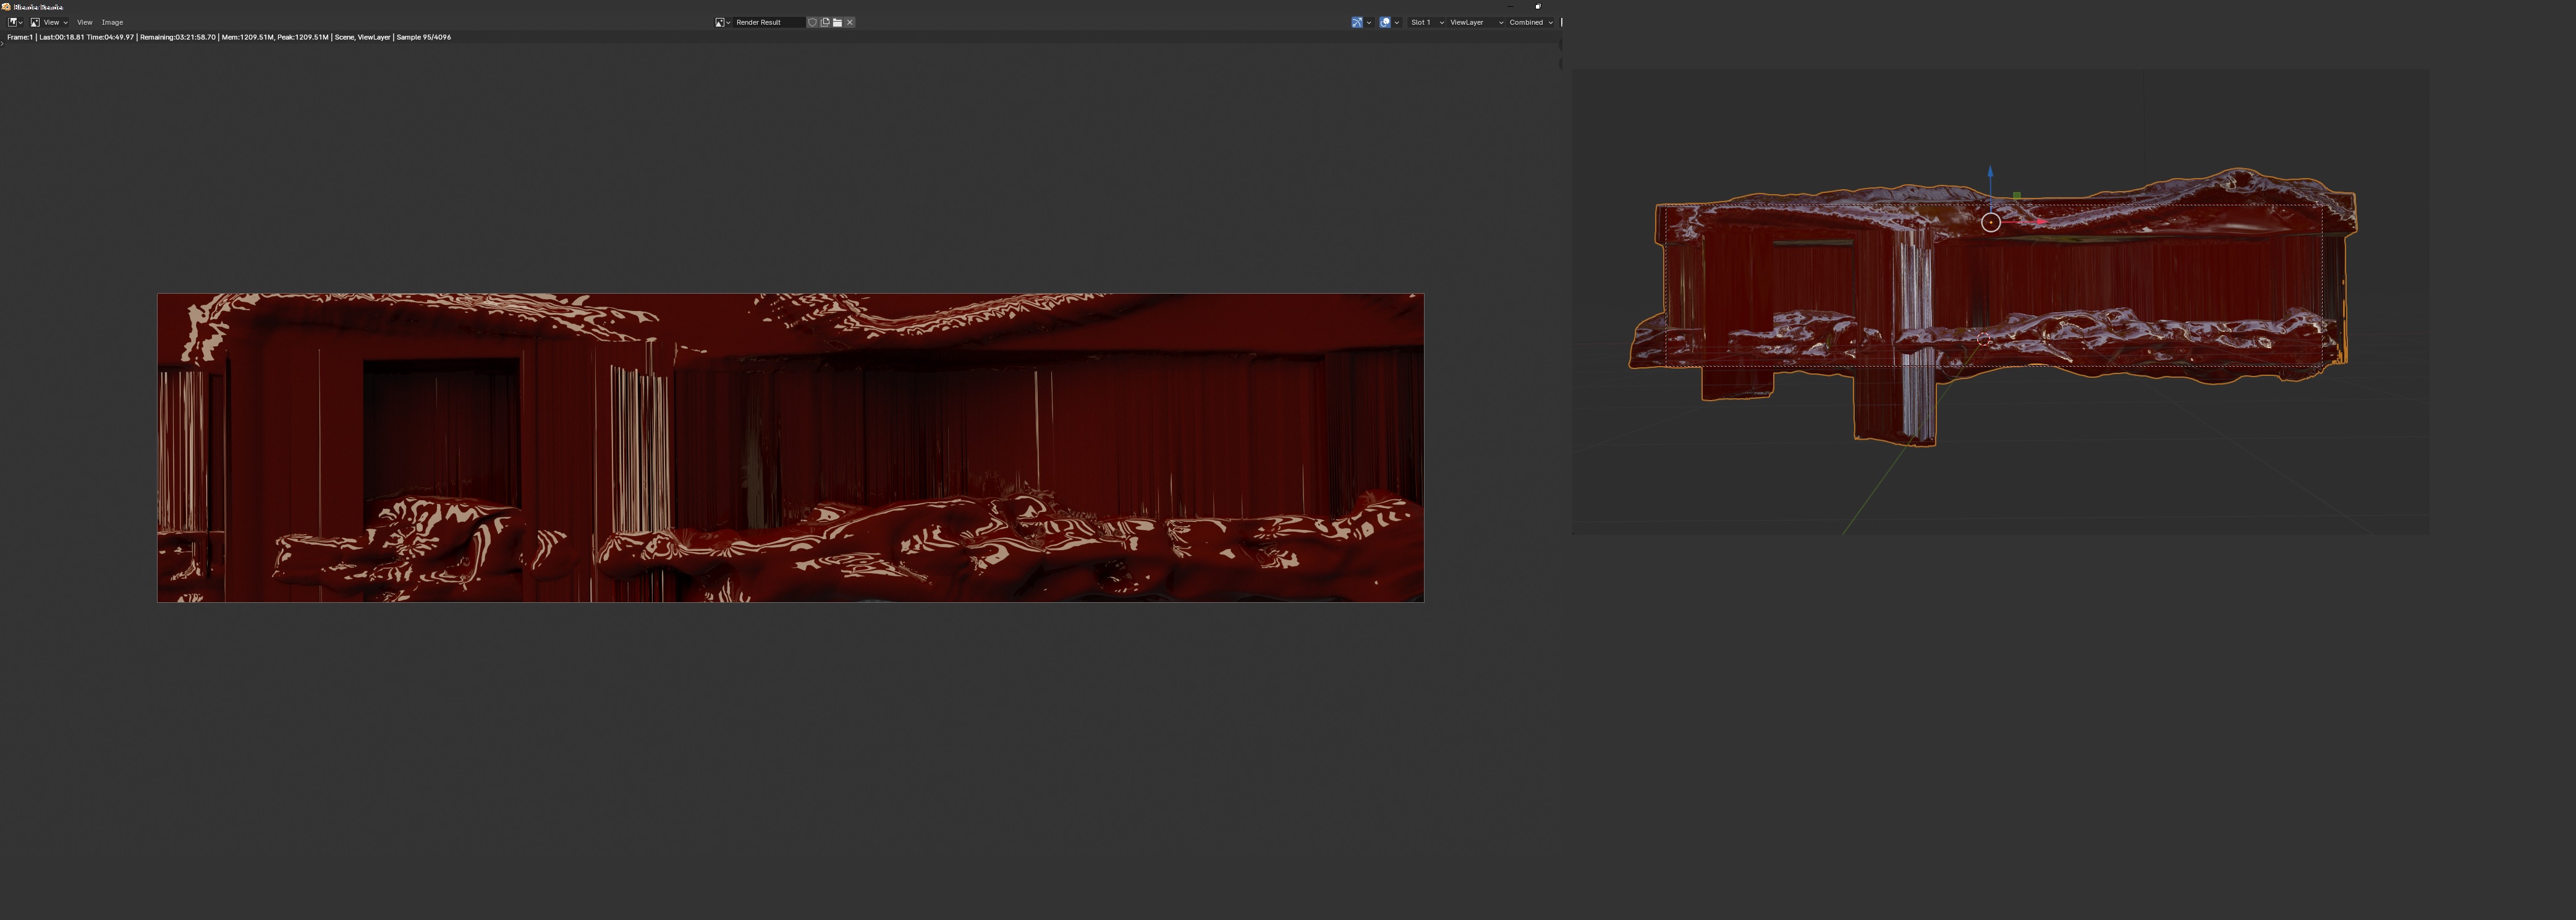Open image file via folder icon
Viewport: 2576px width, 920px height.
pyautogui.click(x=837, y=22)
